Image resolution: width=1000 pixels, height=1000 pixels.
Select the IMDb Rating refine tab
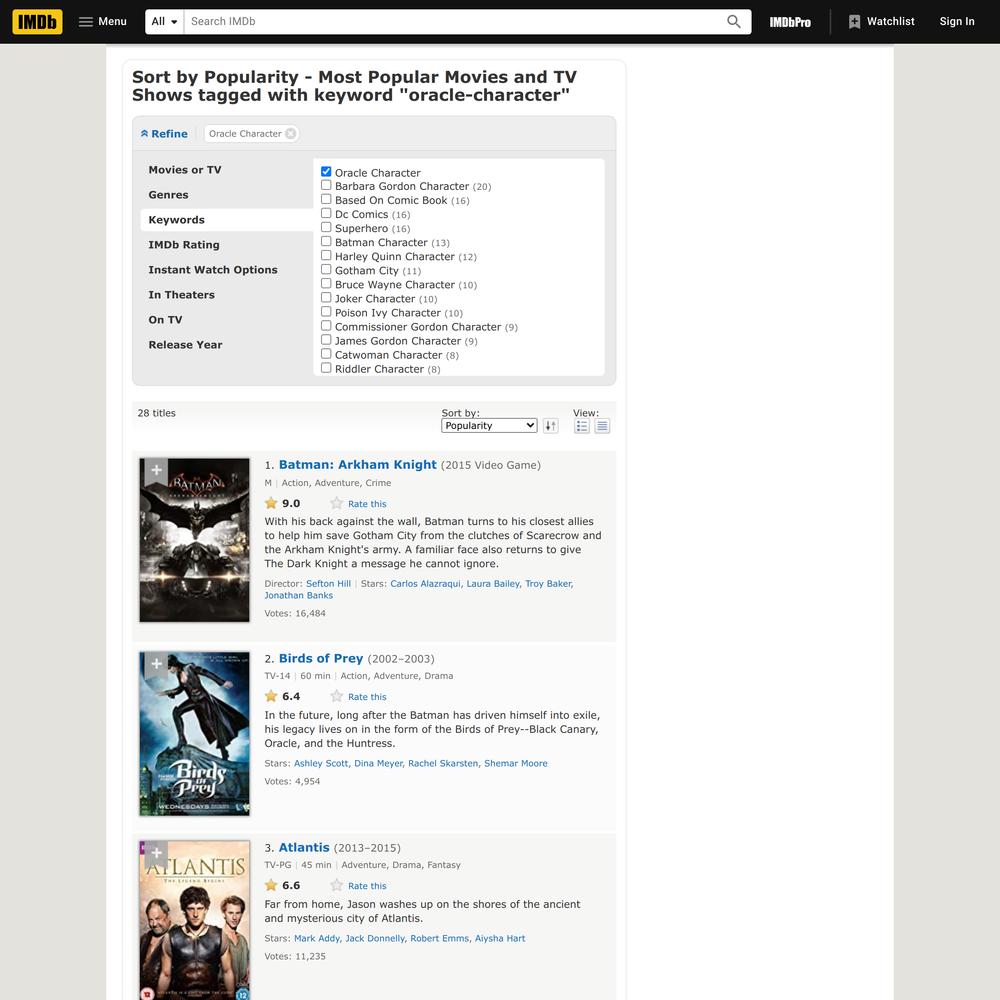(x=184, y=244)
